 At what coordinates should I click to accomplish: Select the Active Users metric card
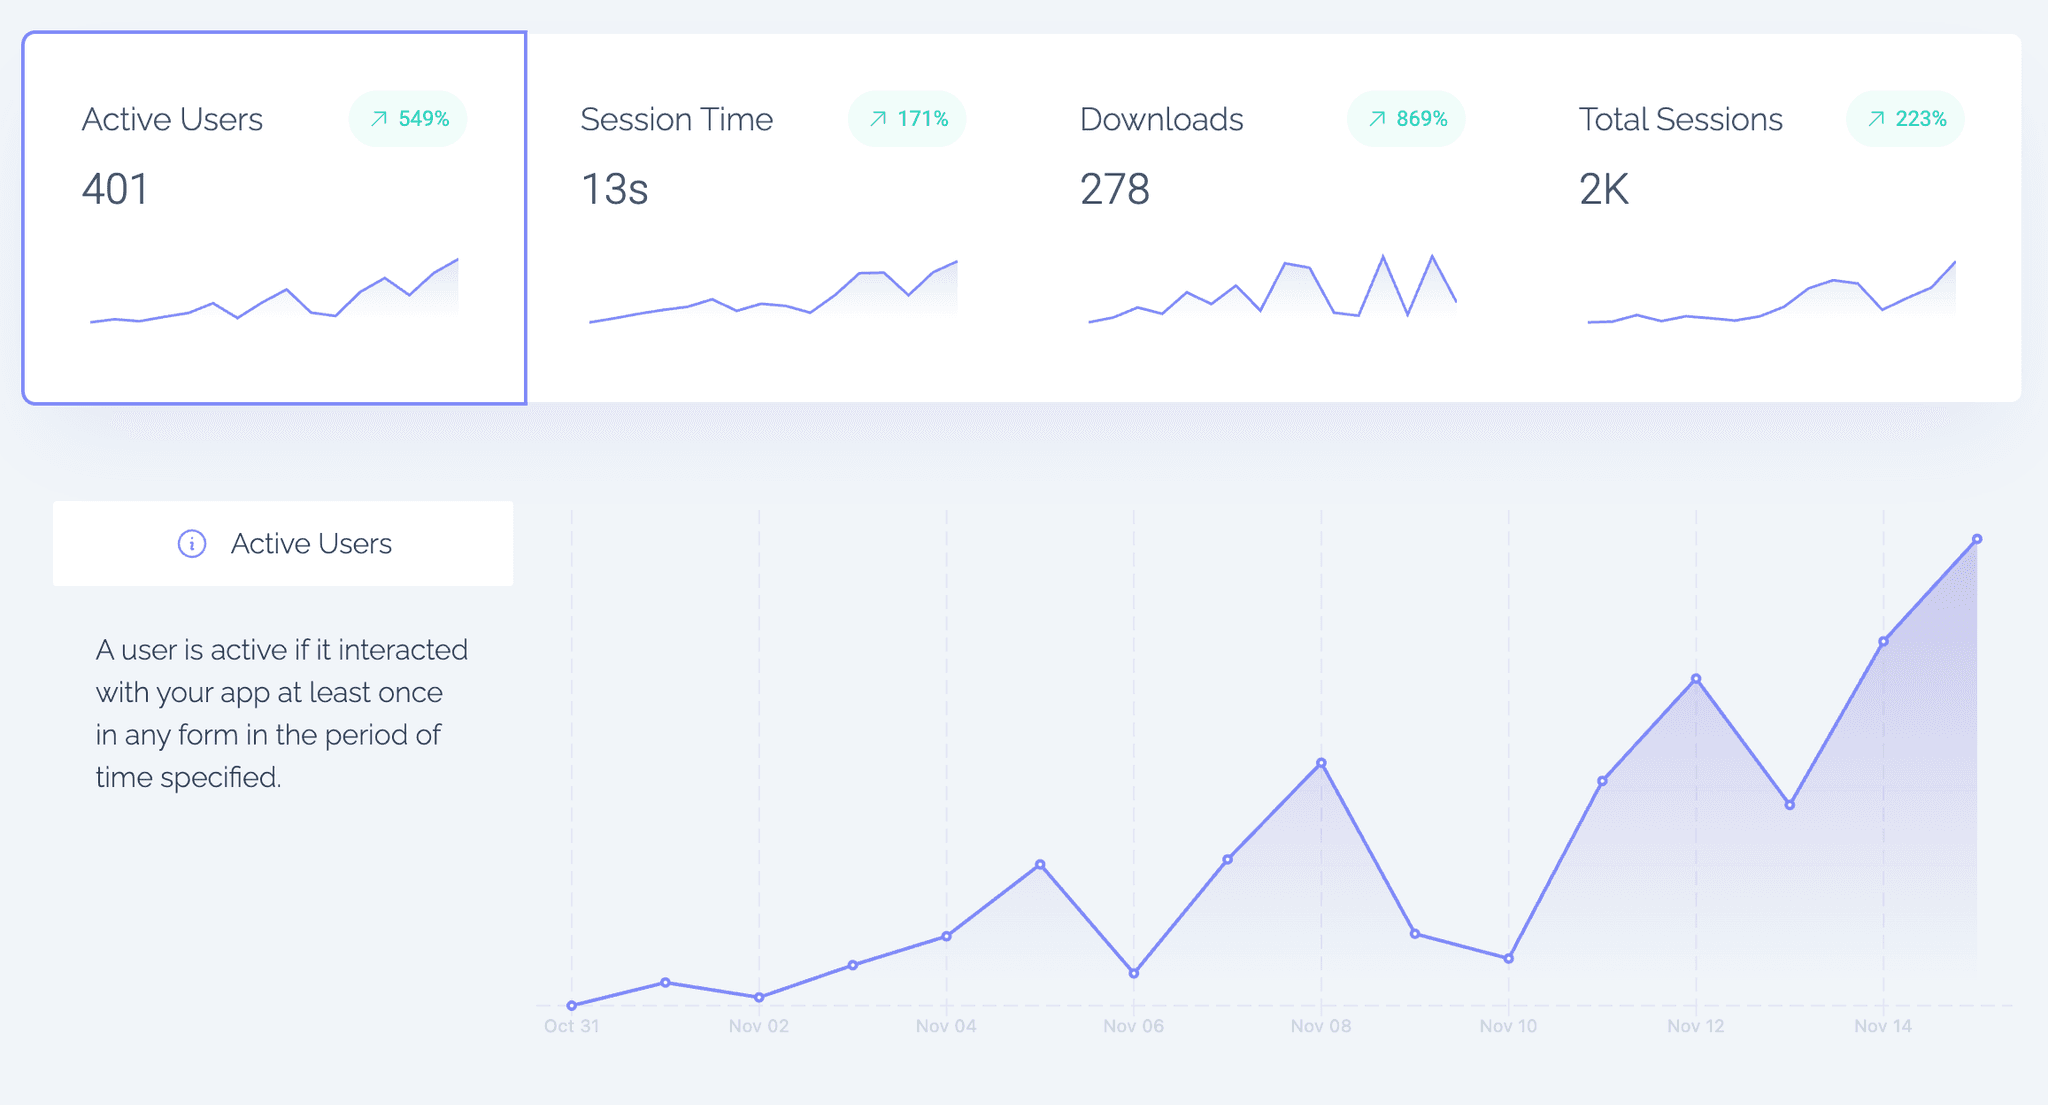[x=274, y=218]
